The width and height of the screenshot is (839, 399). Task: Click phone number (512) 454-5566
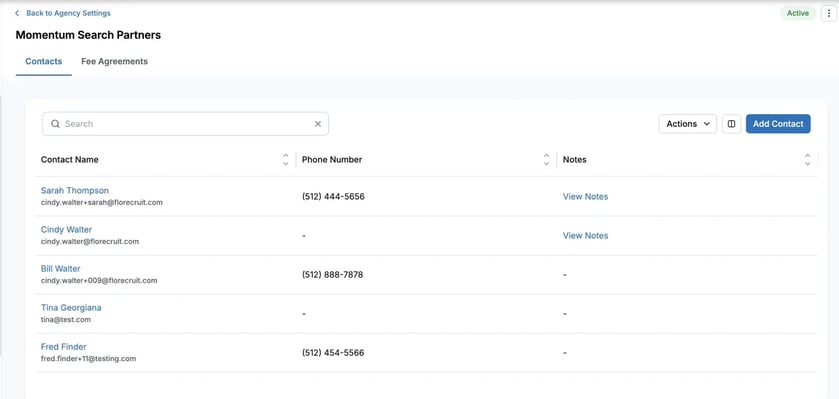pyautogui.click(x=333, y=353)
